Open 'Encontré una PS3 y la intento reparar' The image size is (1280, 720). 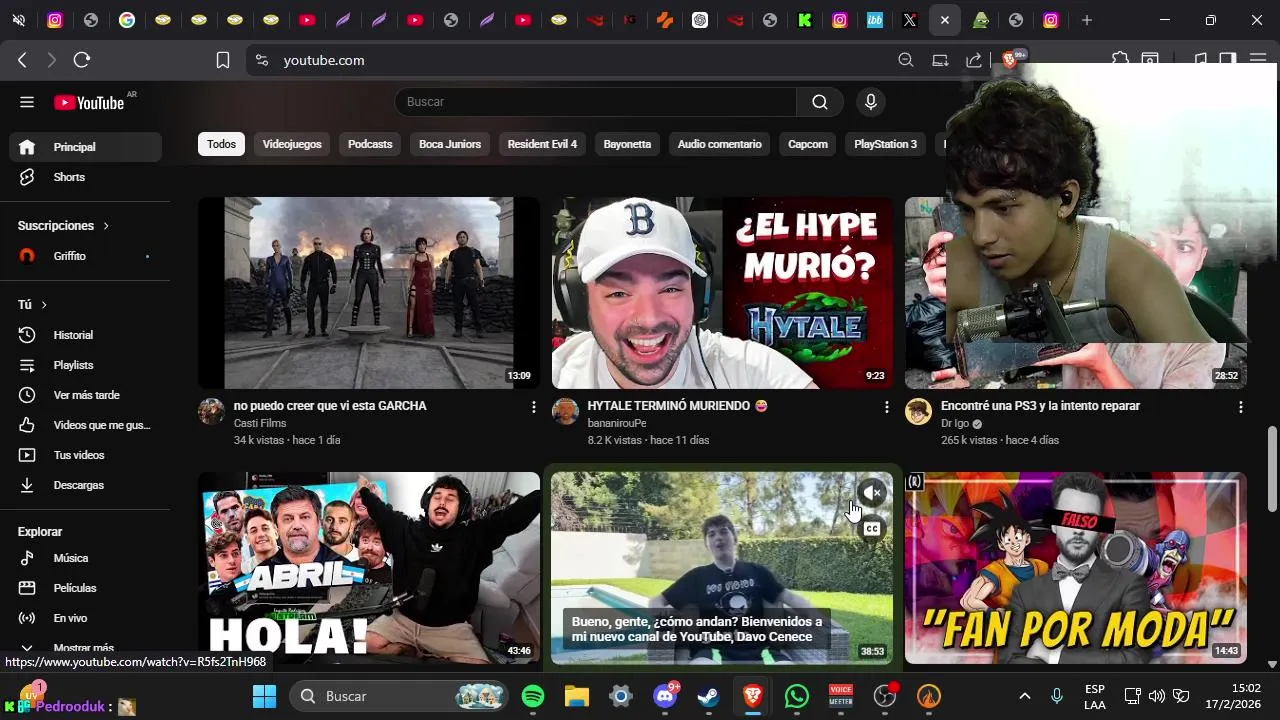(1040, 406)
